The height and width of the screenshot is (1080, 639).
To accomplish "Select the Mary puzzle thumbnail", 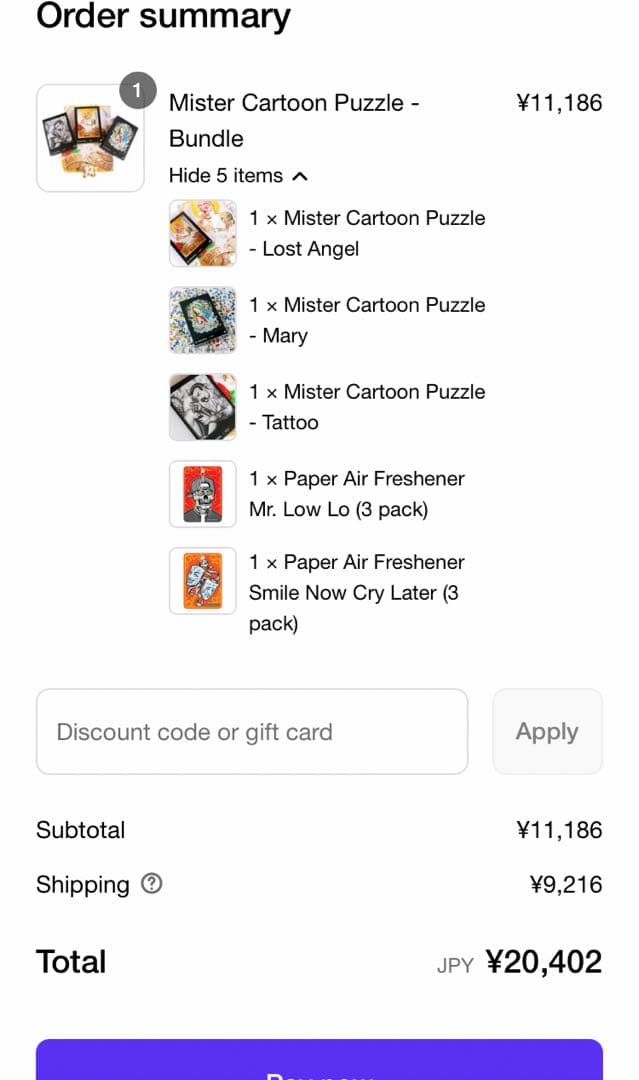I will (203, 320).
